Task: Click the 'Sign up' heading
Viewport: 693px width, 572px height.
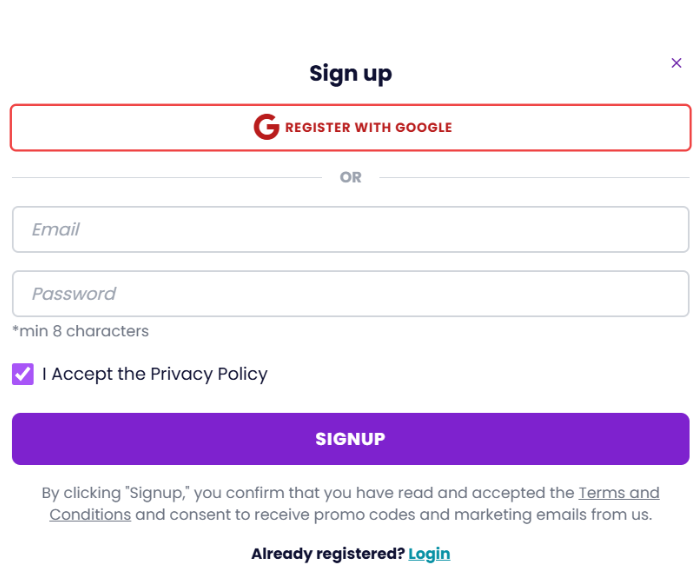Action: 350,74
